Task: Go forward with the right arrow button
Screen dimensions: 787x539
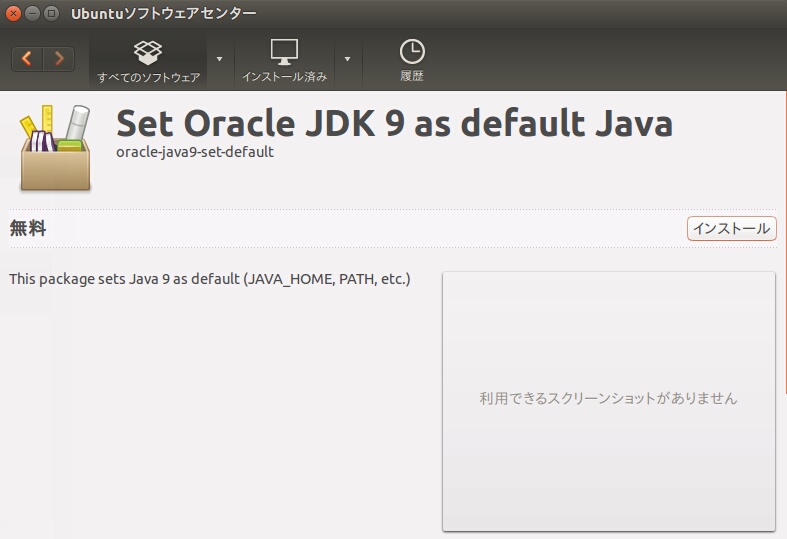Action: [x=59, y=59]
